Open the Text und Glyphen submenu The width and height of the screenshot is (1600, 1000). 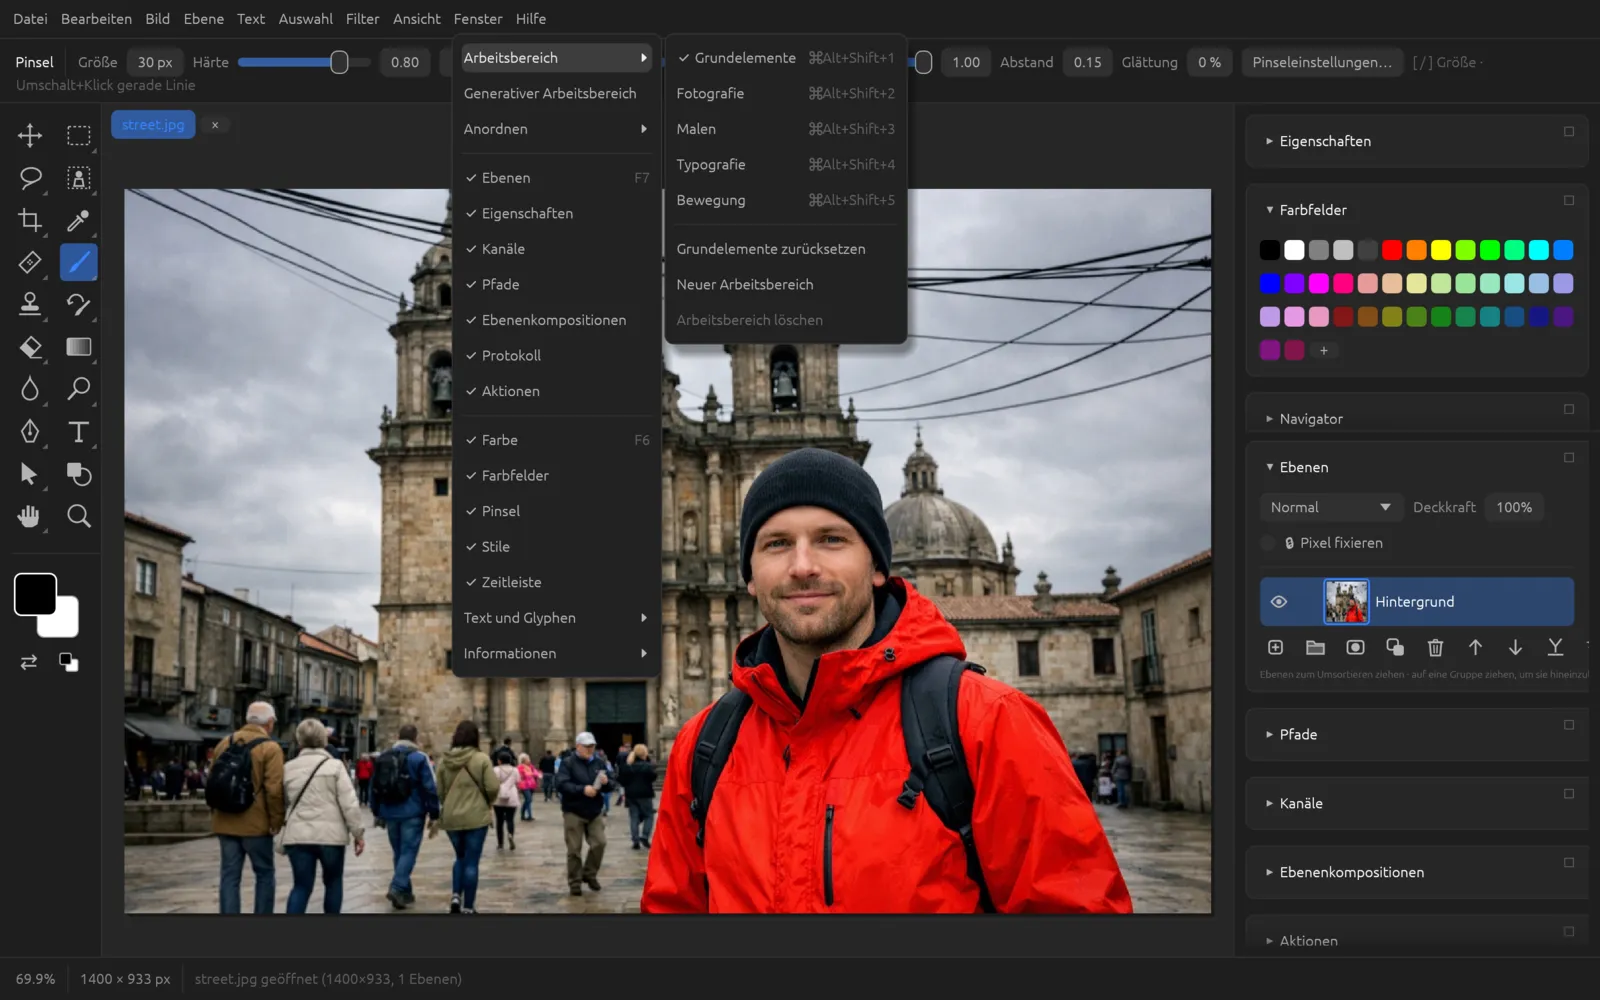click(x=556, y=618)
